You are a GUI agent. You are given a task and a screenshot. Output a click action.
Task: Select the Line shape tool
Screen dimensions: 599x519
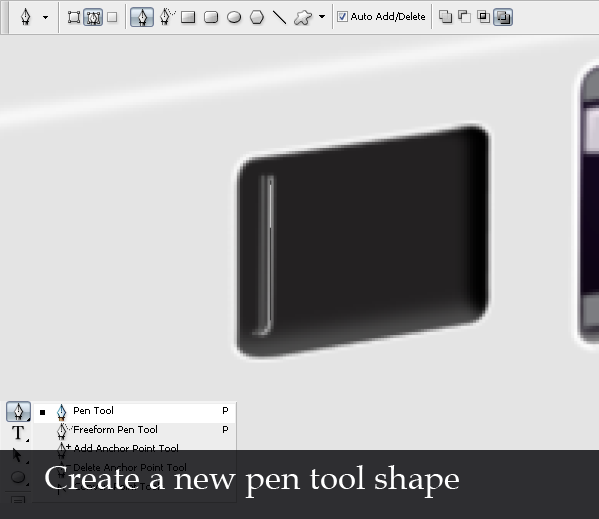click(280, 17)
